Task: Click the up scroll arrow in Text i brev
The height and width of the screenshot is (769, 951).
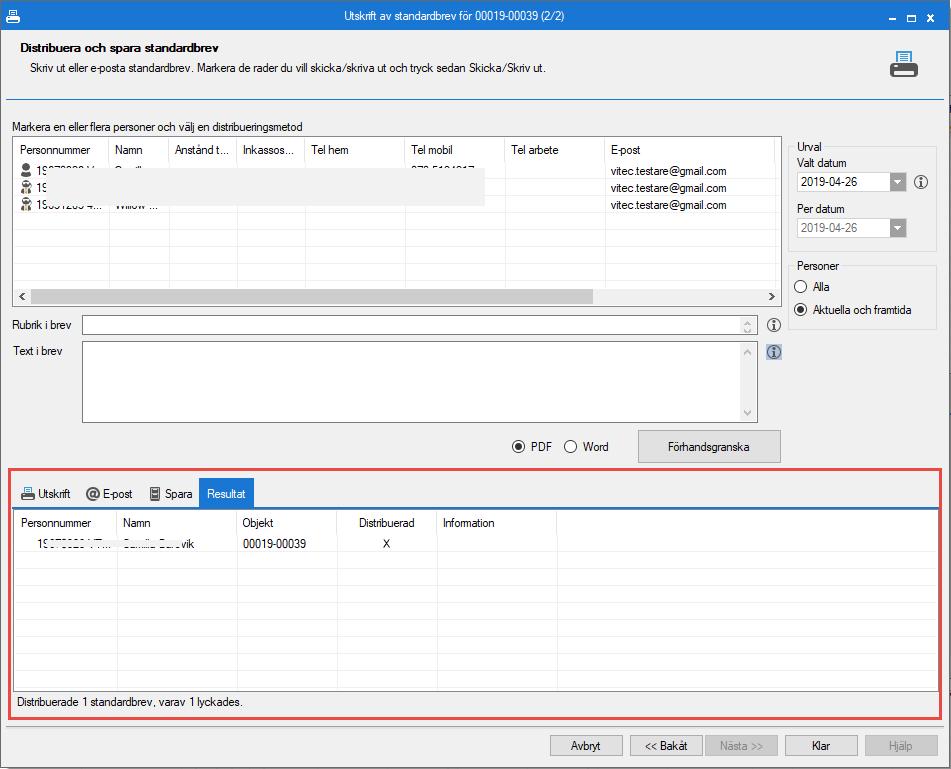Action: point(747,352)
